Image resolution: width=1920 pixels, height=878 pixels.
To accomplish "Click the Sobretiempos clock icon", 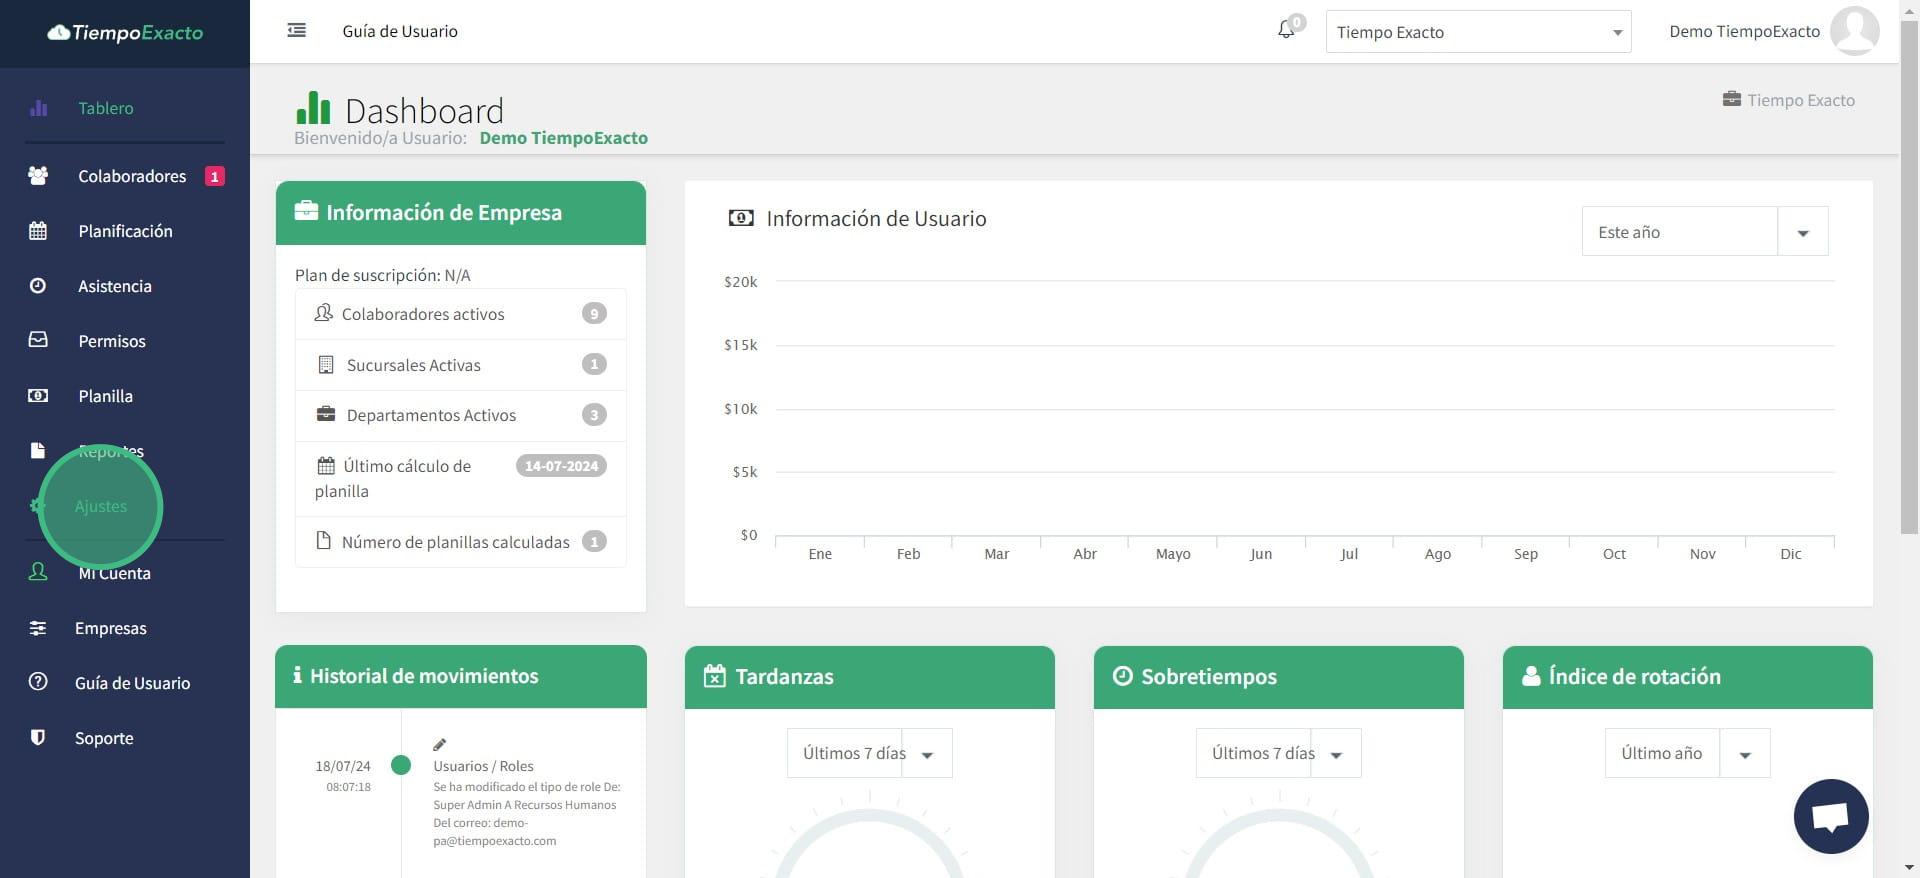I will [x=1122, y=676].
